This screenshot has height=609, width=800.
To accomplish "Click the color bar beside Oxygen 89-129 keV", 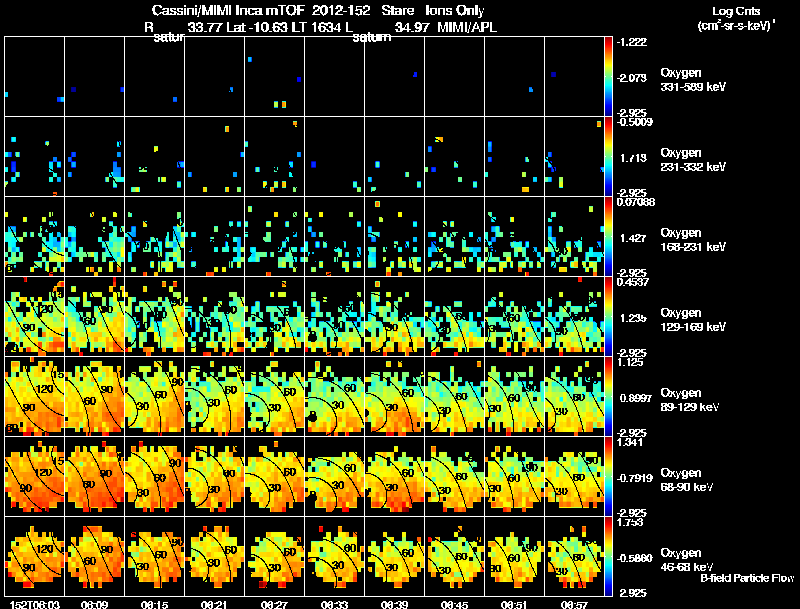I will (x=608, y=396).
